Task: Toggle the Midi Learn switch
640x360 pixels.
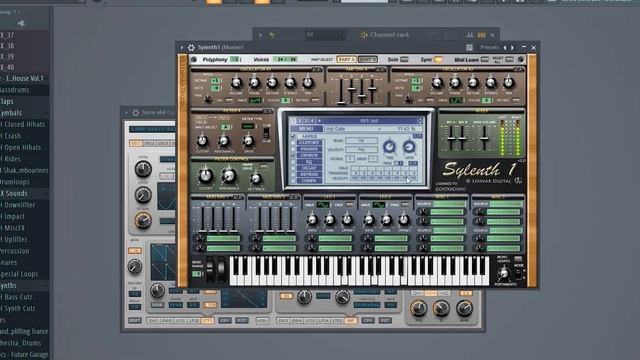Action: [484, 60]
